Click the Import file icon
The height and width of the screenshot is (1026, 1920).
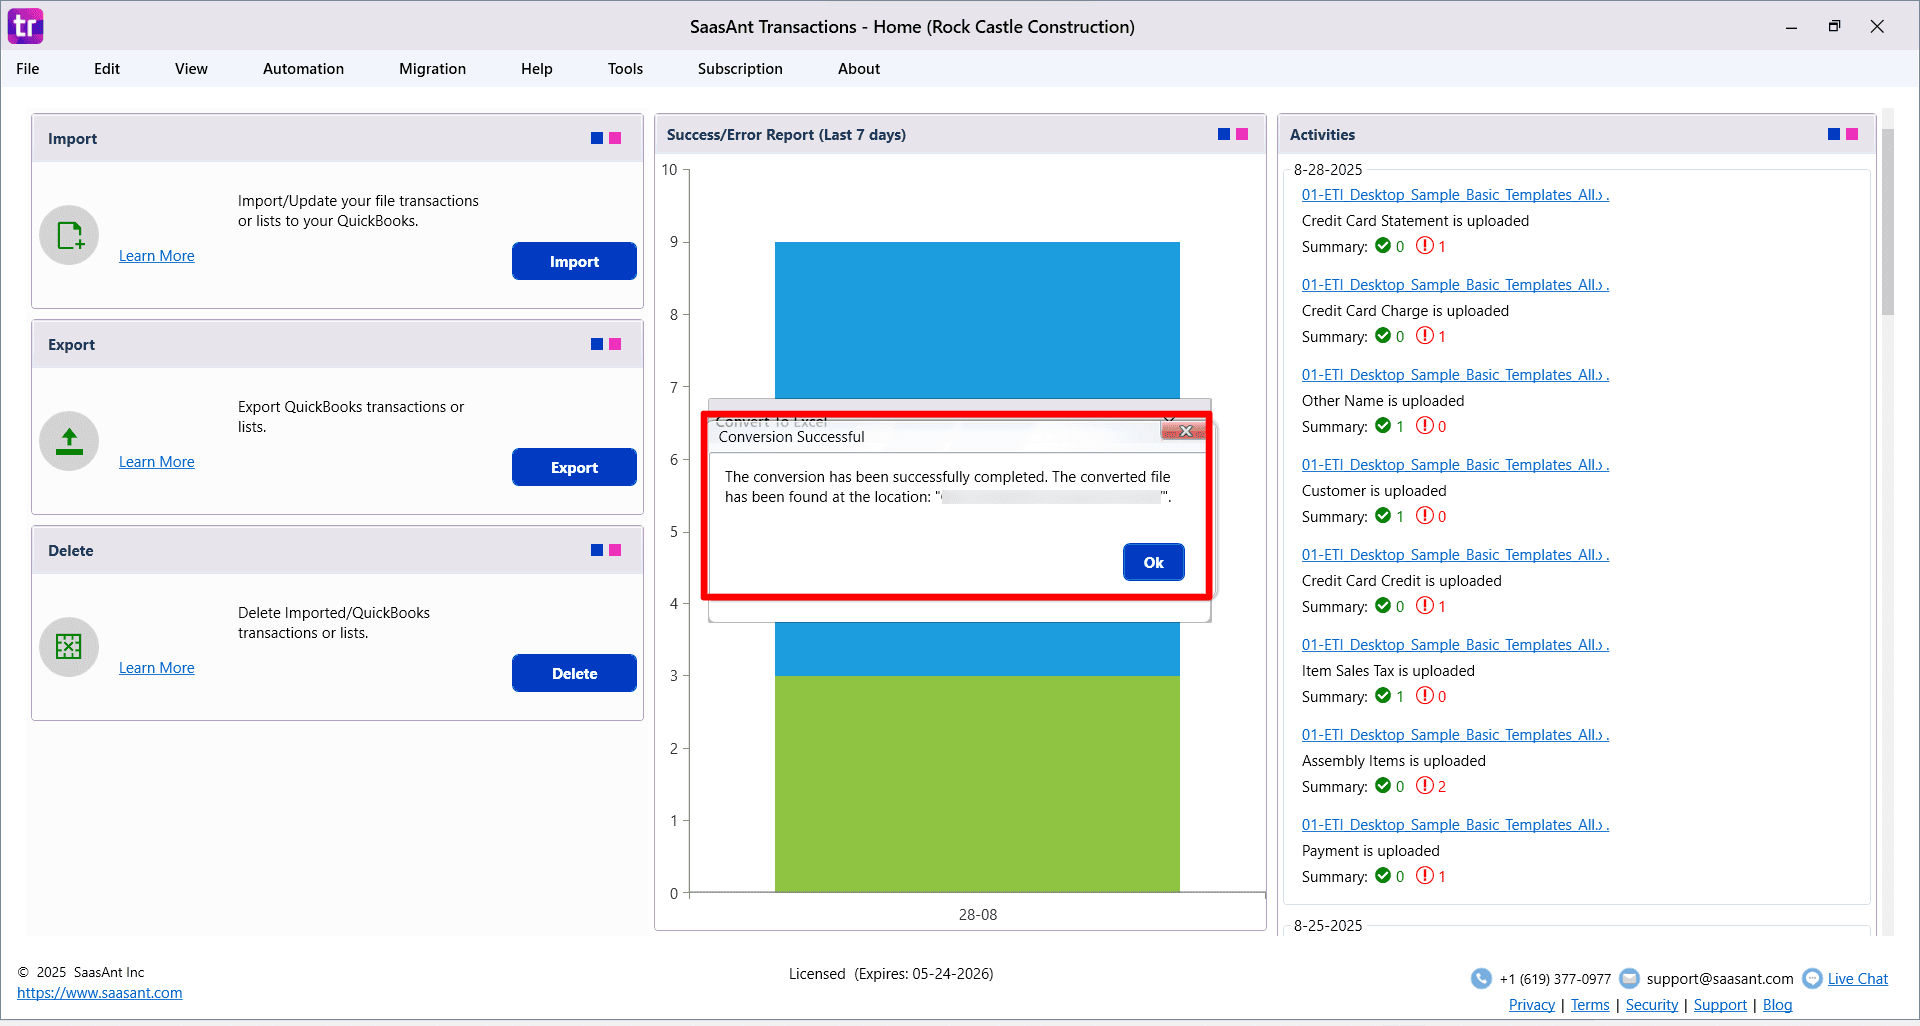click(69, 235)
